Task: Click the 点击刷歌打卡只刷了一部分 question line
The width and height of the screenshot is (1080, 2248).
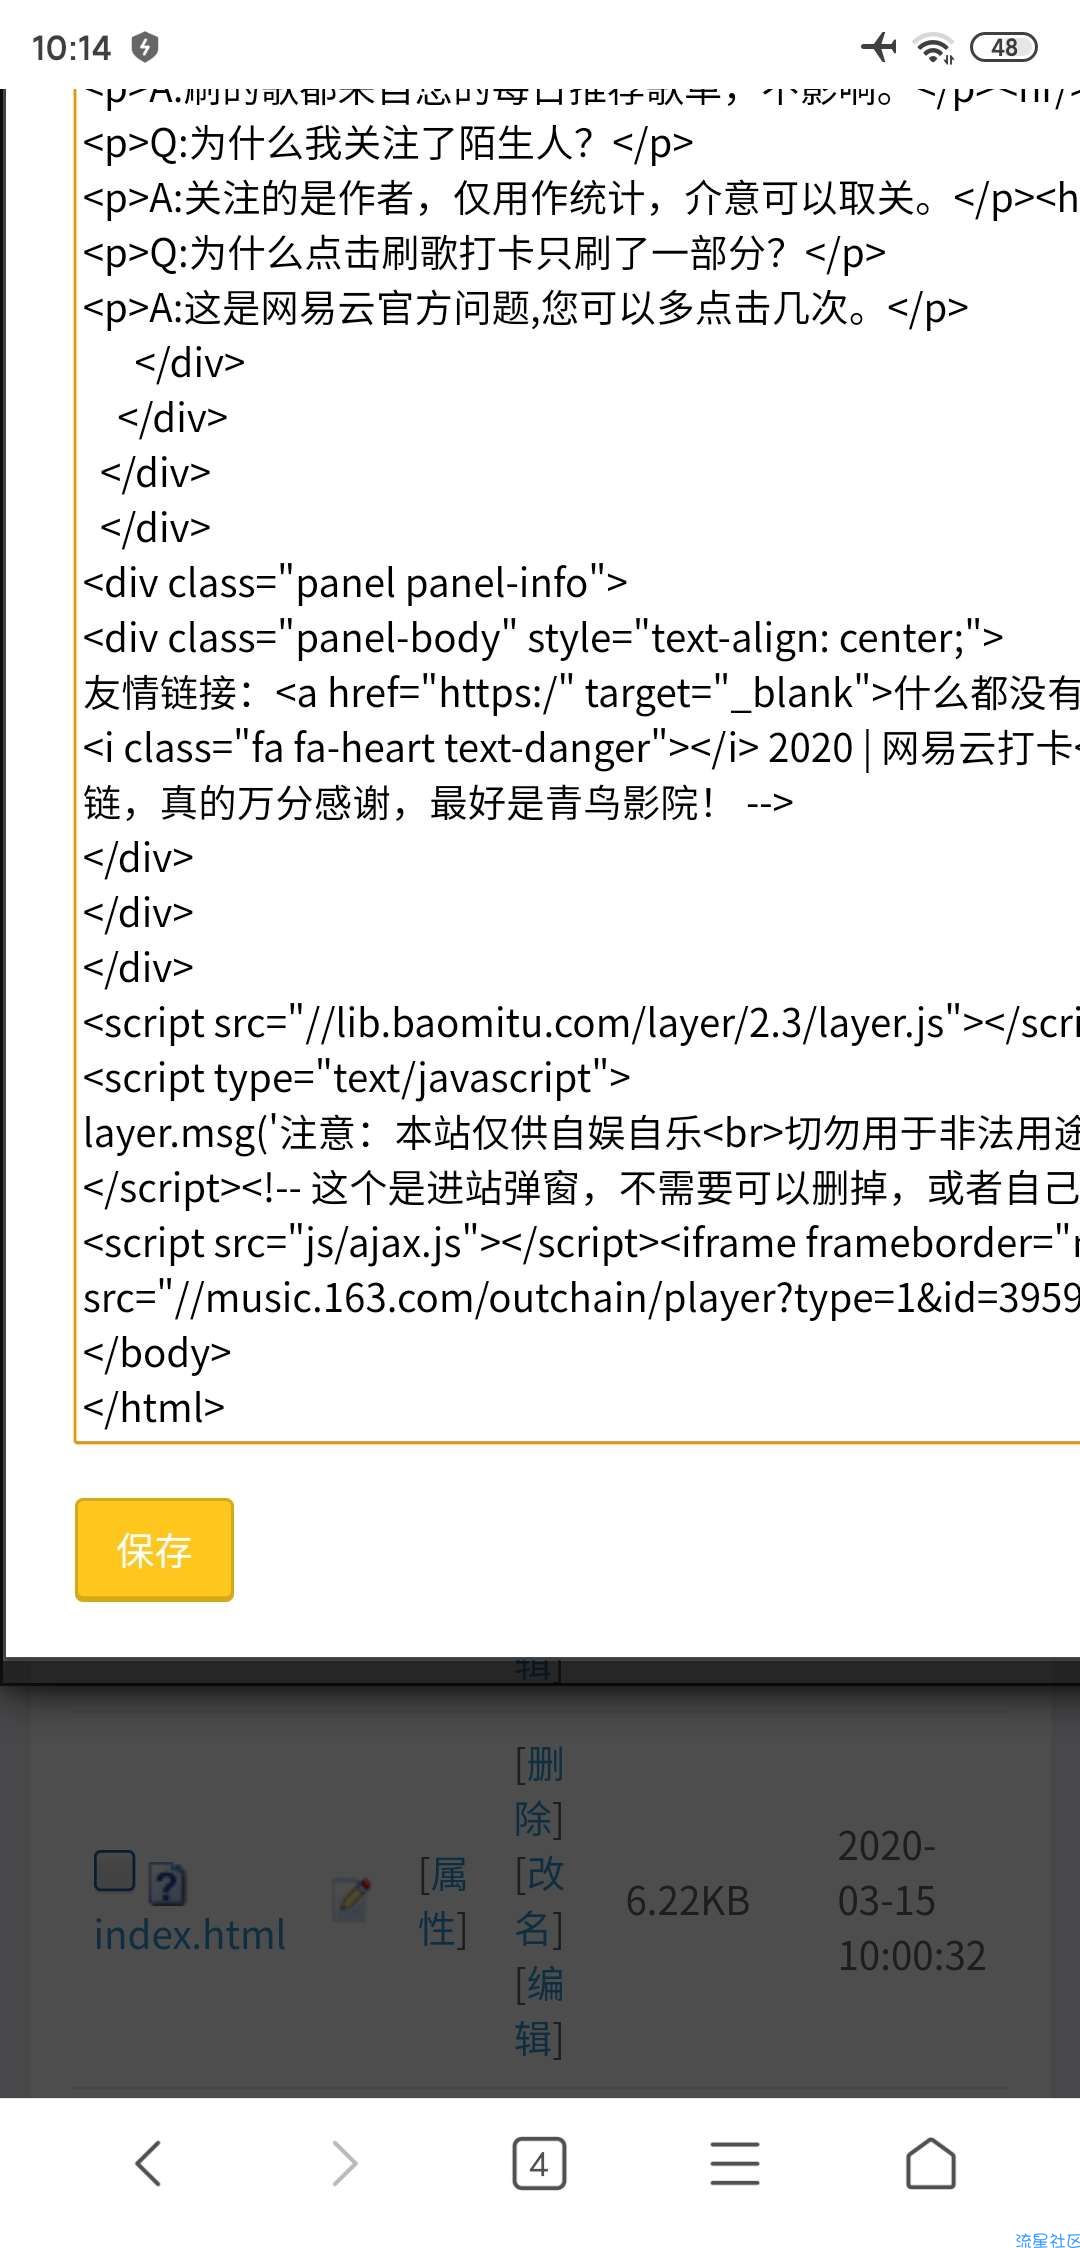Action: pos(484,253)
